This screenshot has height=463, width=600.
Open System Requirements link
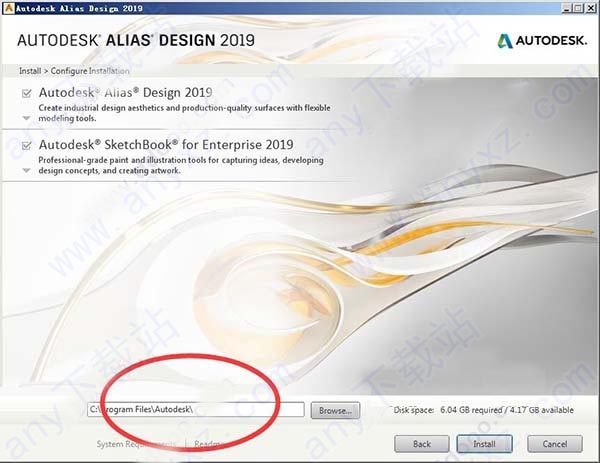[x=136, y=444]
